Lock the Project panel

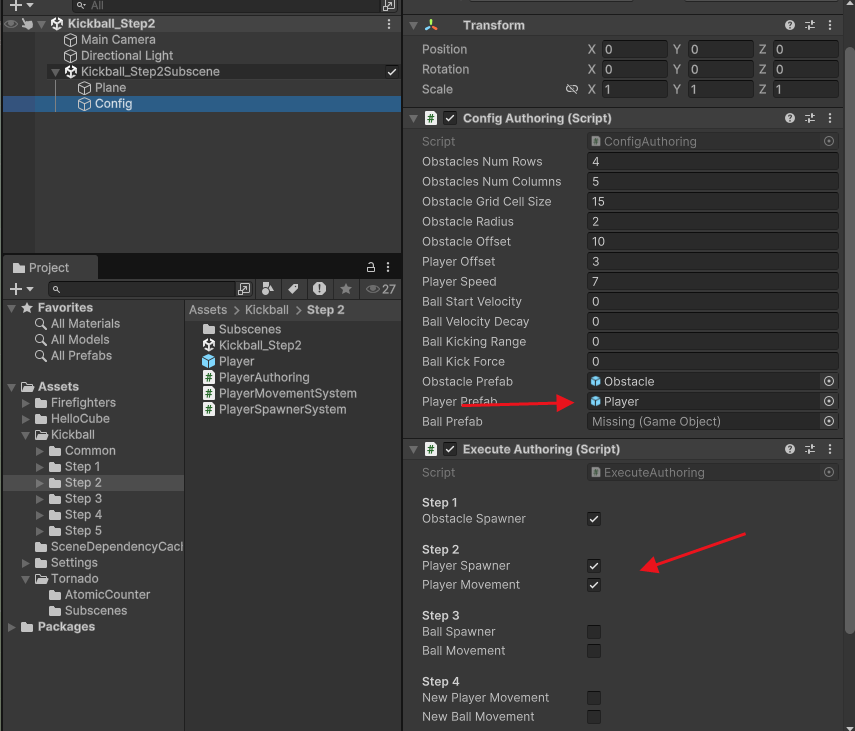click(371, 267)
